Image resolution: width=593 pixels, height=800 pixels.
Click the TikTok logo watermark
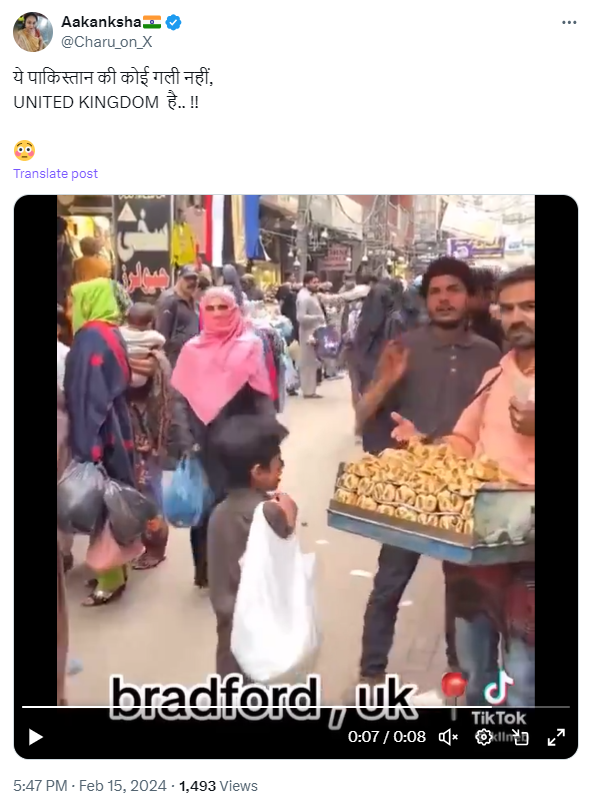(x=499, y=698)
